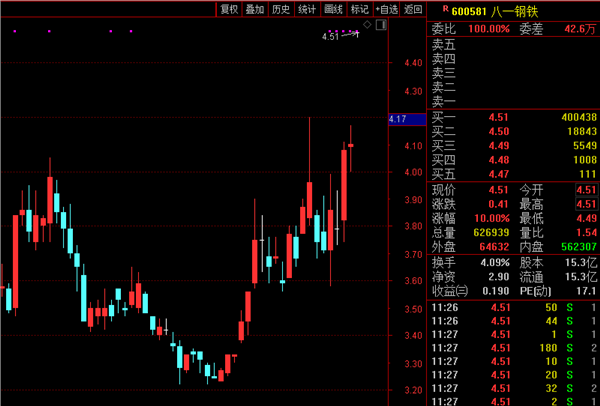Open the 复权 adjustment options
Viewport: 600px width, 406px height.
coord(229,9)
